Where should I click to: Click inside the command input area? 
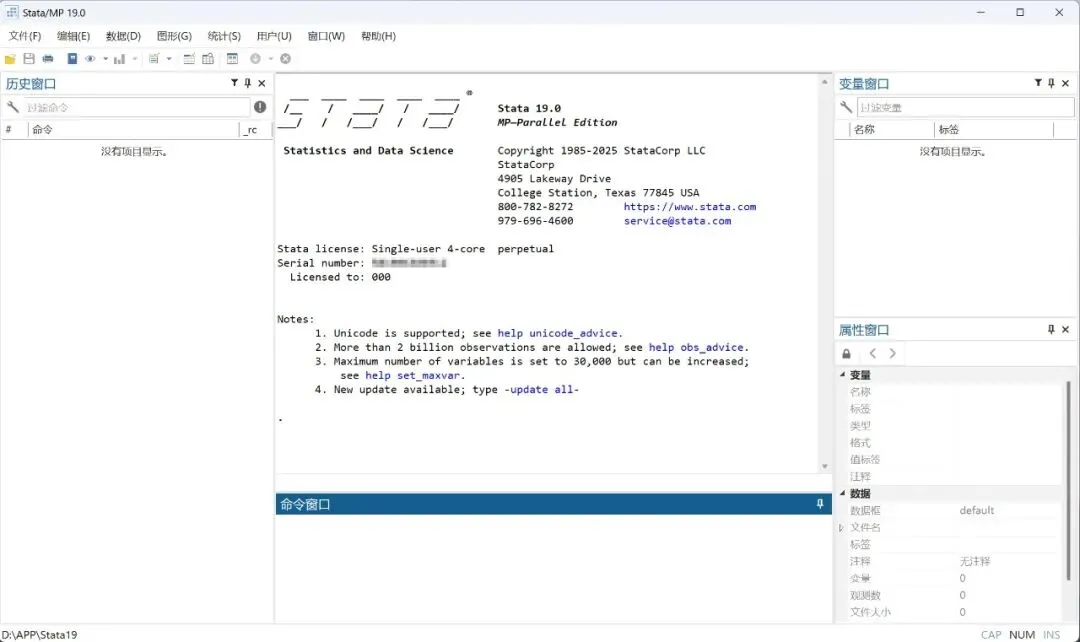pos(553,568)
